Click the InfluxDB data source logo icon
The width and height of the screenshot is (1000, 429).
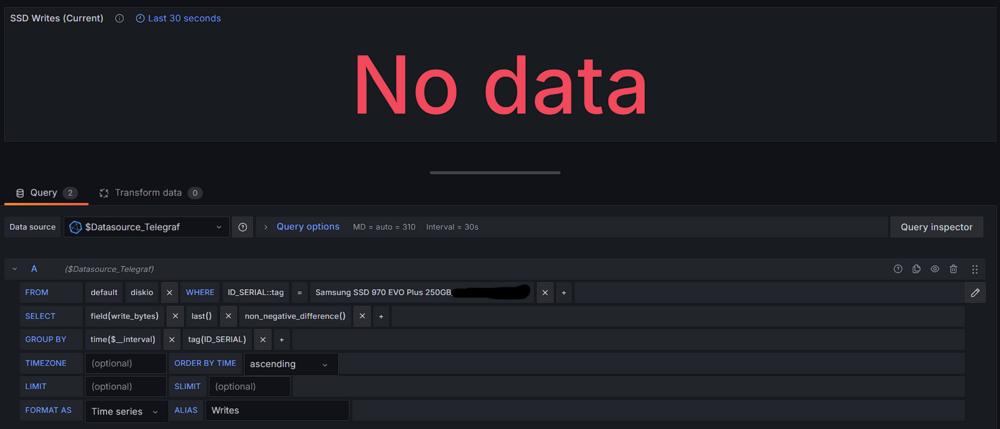tap(75, 227)
